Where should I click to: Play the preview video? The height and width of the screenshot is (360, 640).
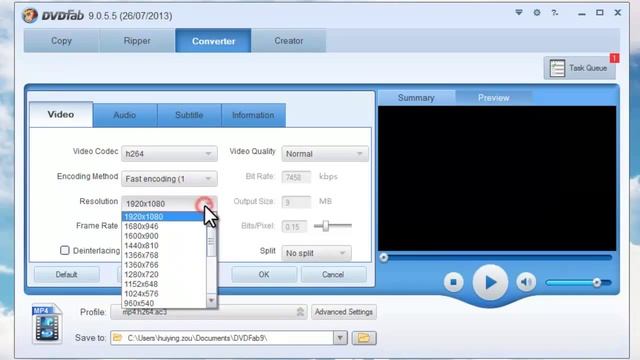(x=490, y=282)
